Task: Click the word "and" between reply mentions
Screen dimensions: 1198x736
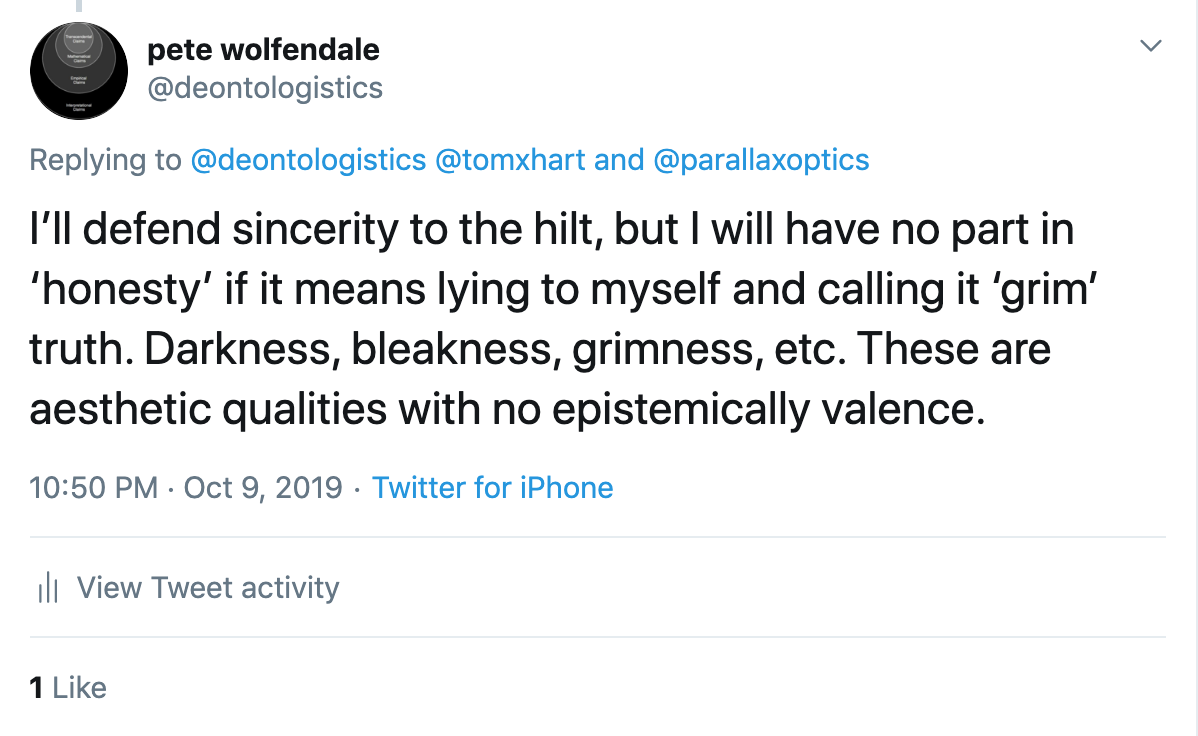Action: pyautogui.click(x=619, y=160)
